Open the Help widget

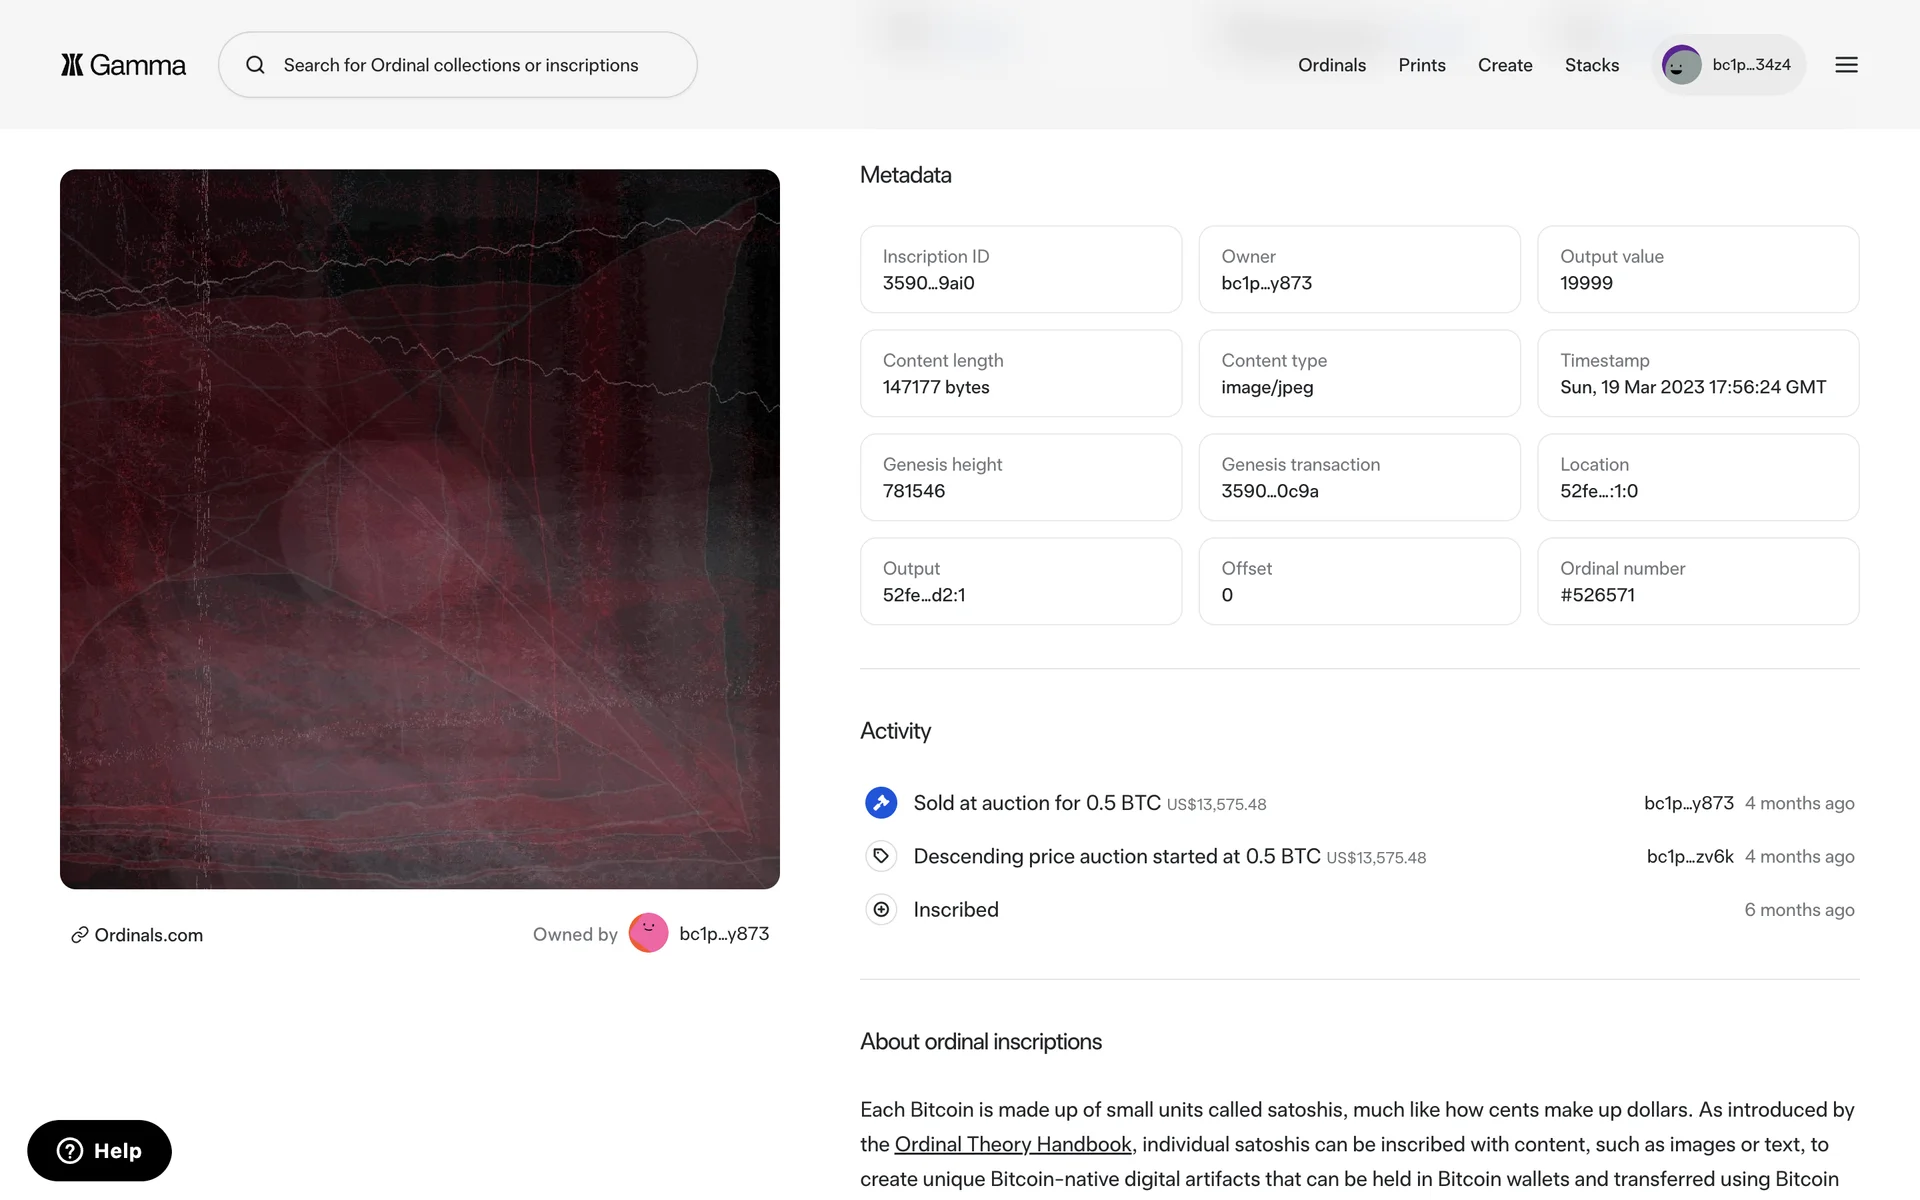coord(99,1151)
